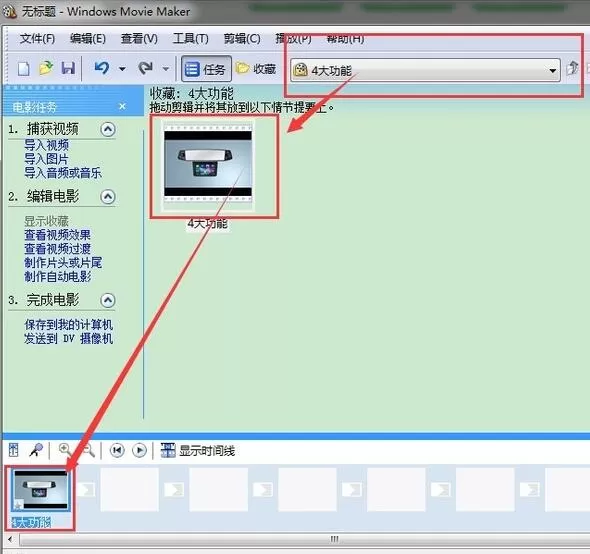Collapse the 捕获视频 section
The height and width of the screenshot is (554, 590).
coord(108,129)
